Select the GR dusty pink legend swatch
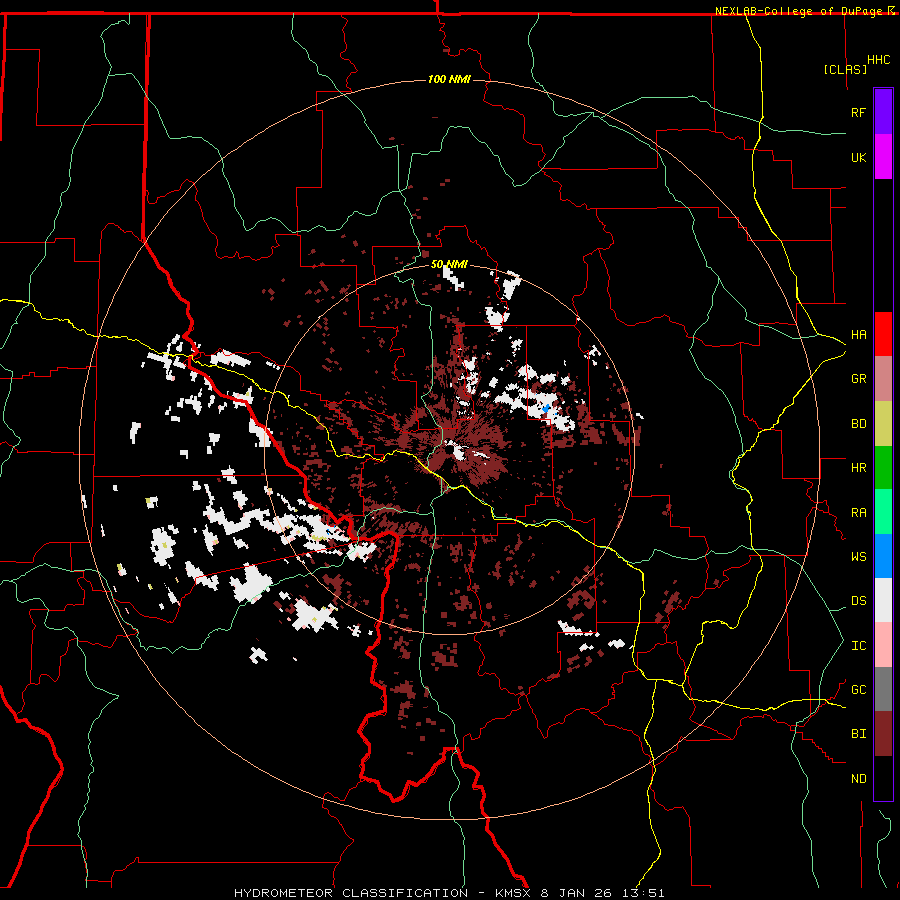 click(x=883, y=379)
